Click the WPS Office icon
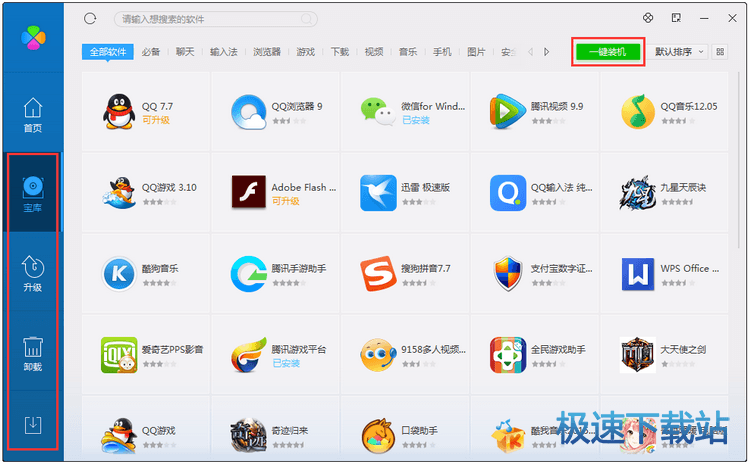Viewport: 750px width, 465px height. pyautogui.click(x=638, y=274)
